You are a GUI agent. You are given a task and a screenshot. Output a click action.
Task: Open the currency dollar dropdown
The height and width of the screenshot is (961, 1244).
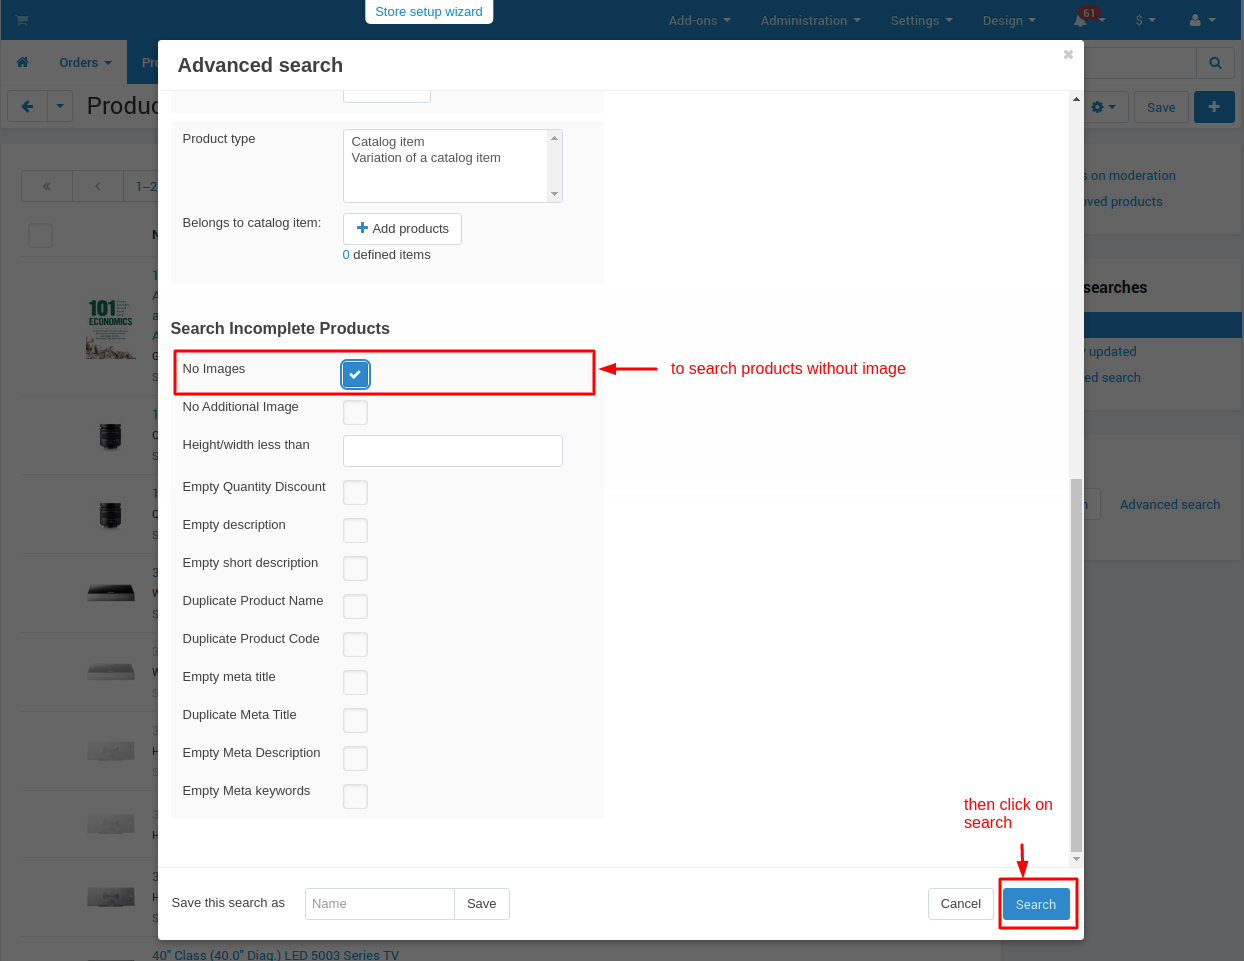[x=1145, y=20]
